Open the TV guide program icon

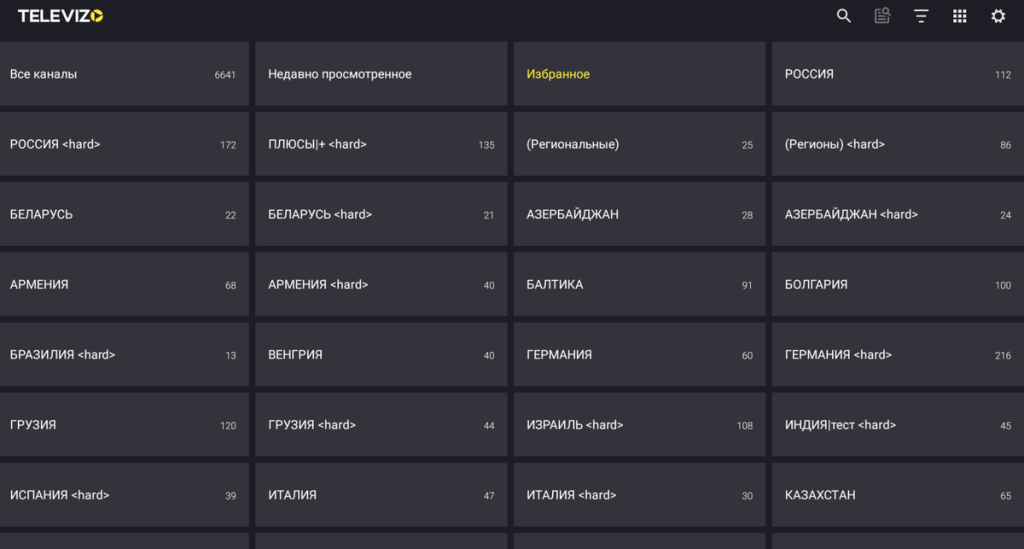pyautogui.click(x=882, y=16)
